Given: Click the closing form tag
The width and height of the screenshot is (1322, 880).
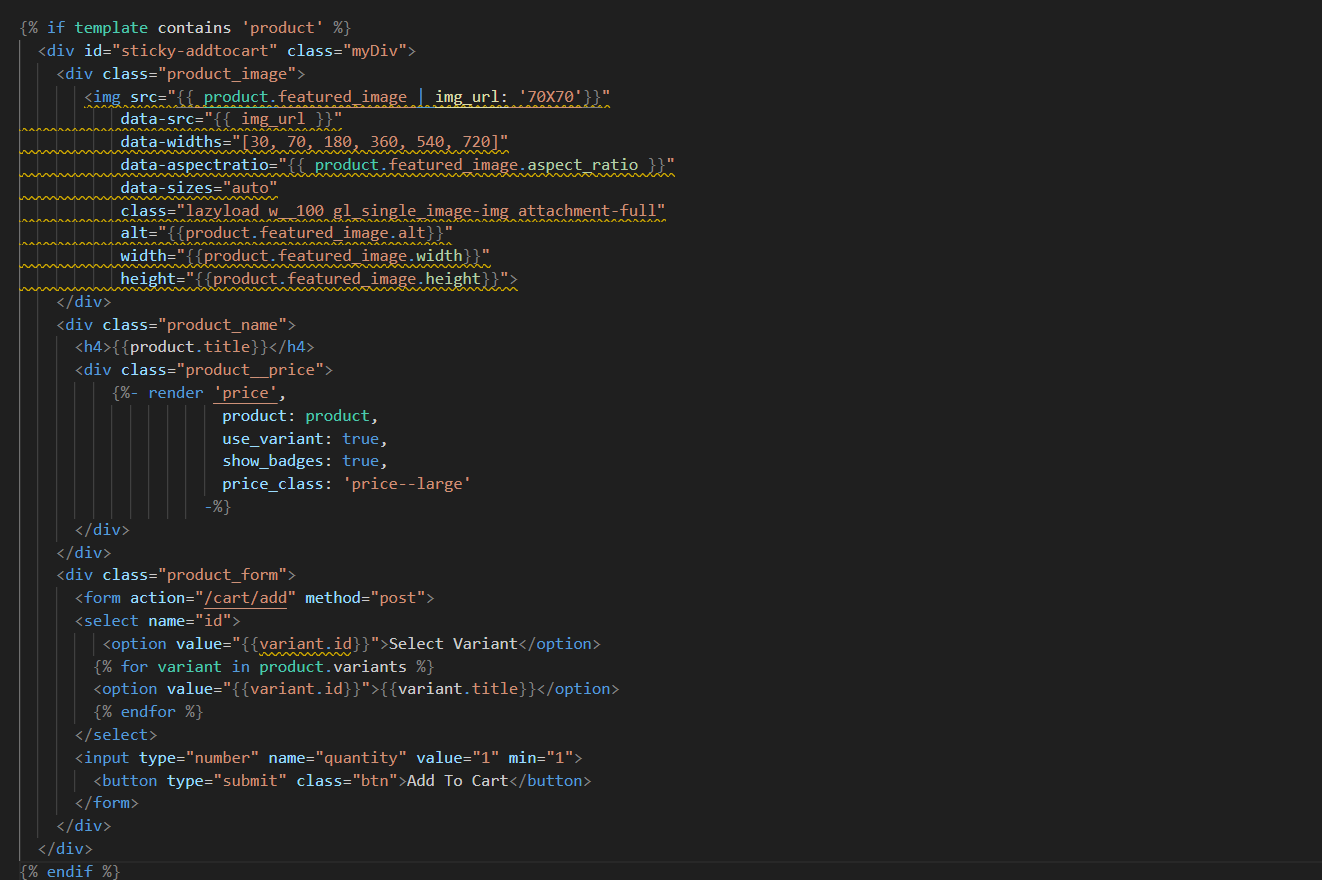Looking at the screenshot, I should (x=107, y=803).
